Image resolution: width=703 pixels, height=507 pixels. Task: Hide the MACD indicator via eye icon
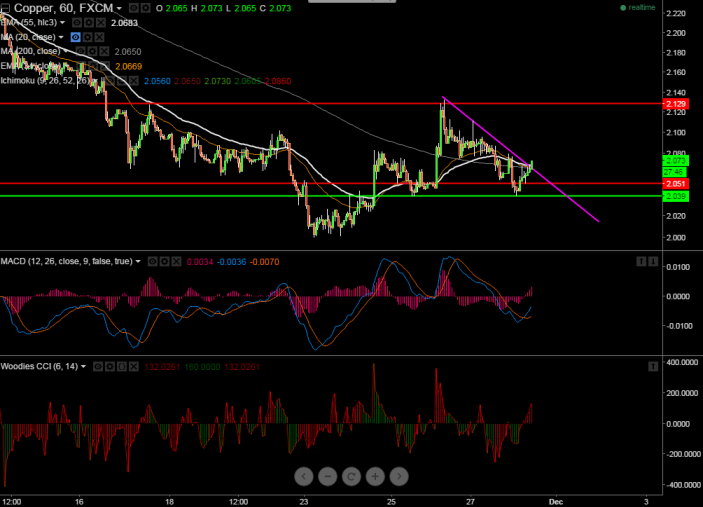[x=153, y=261]
